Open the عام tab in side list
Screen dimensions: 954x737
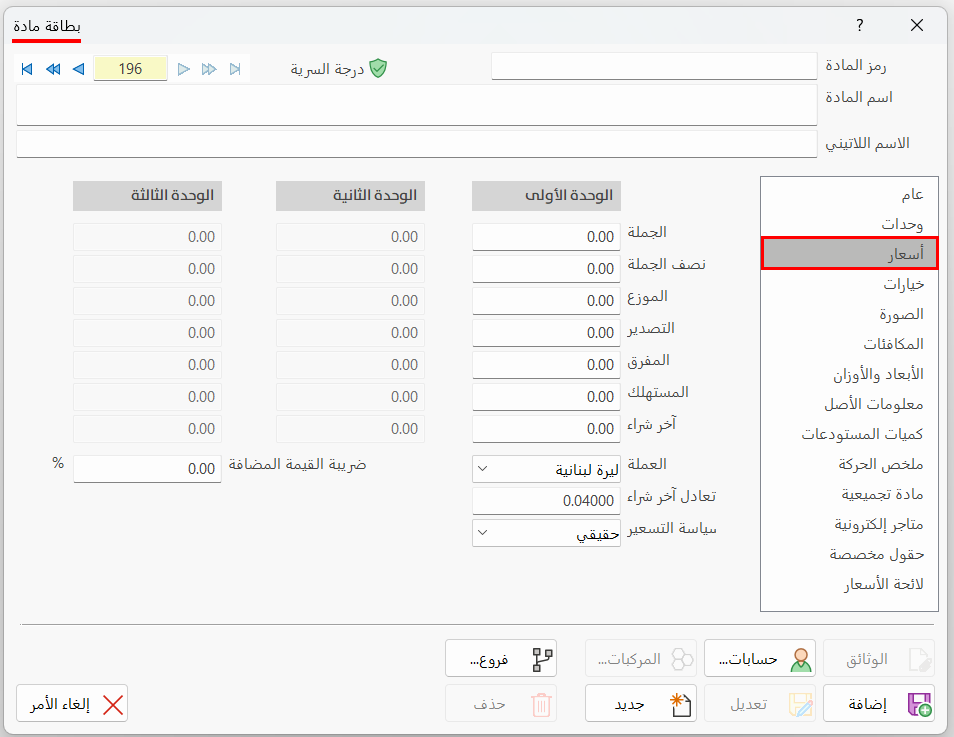coord(849,194)
